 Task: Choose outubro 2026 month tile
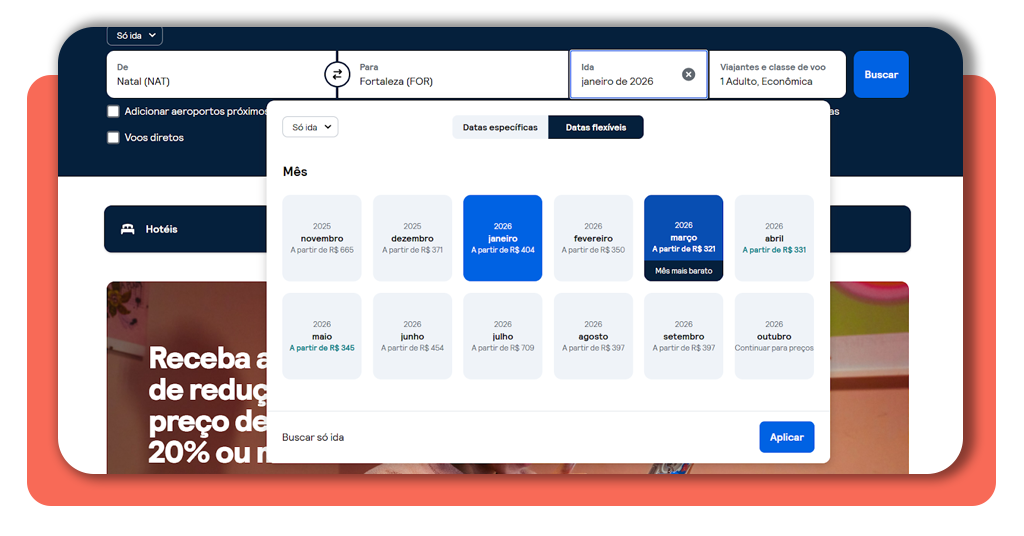(x=774, y=335)
